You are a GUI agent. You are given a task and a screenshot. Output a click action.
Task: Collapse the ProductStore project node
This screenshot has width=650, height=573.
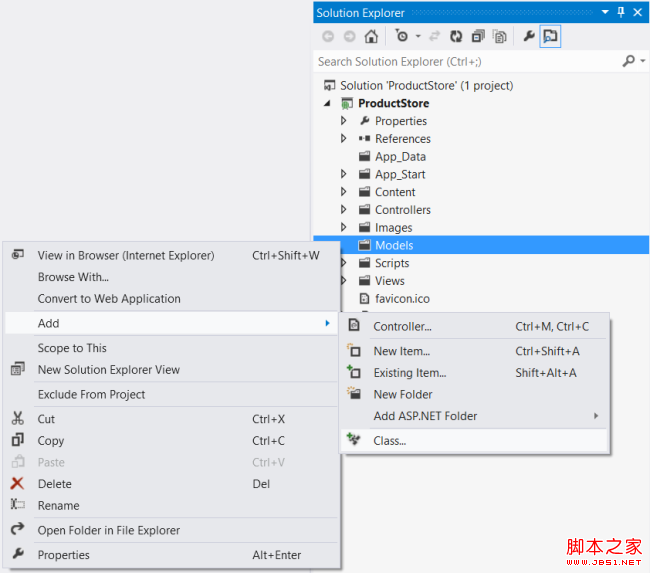[327, 103]
